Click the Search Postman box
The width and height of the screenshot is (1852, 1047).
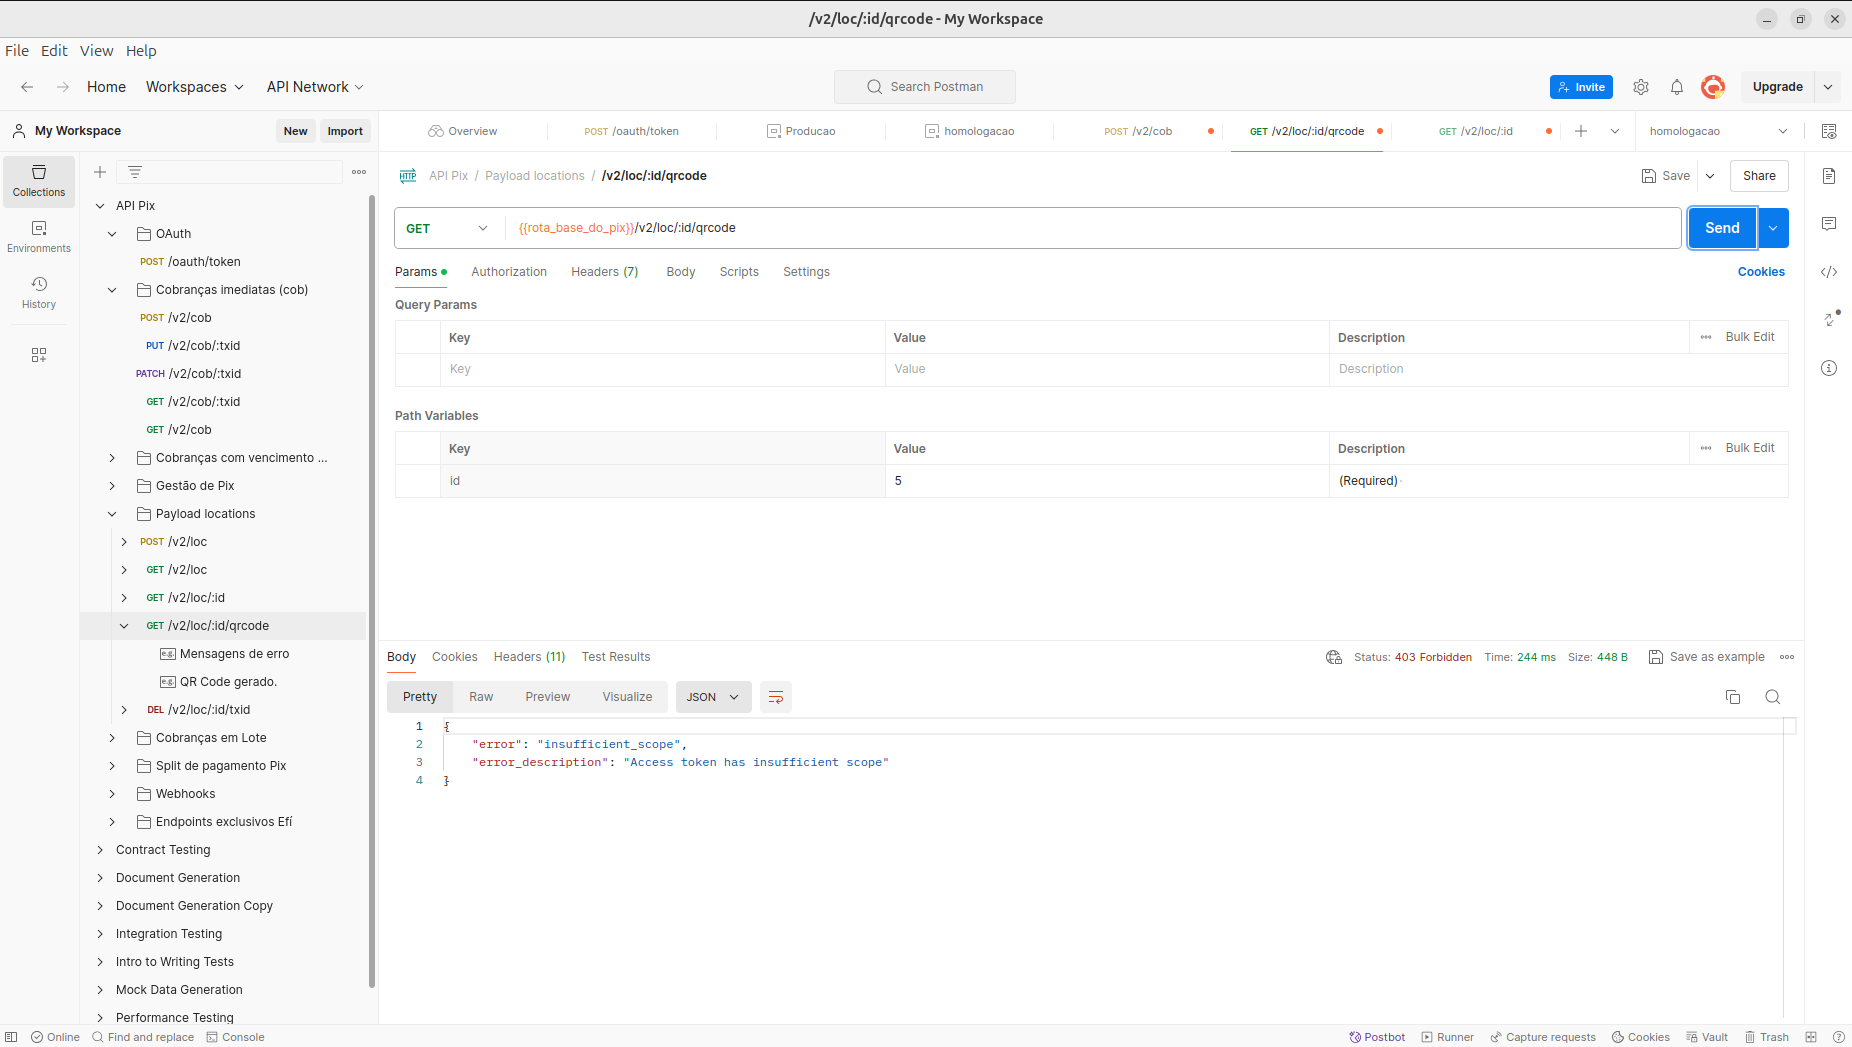pyautogui.click(x=925, y=87)
